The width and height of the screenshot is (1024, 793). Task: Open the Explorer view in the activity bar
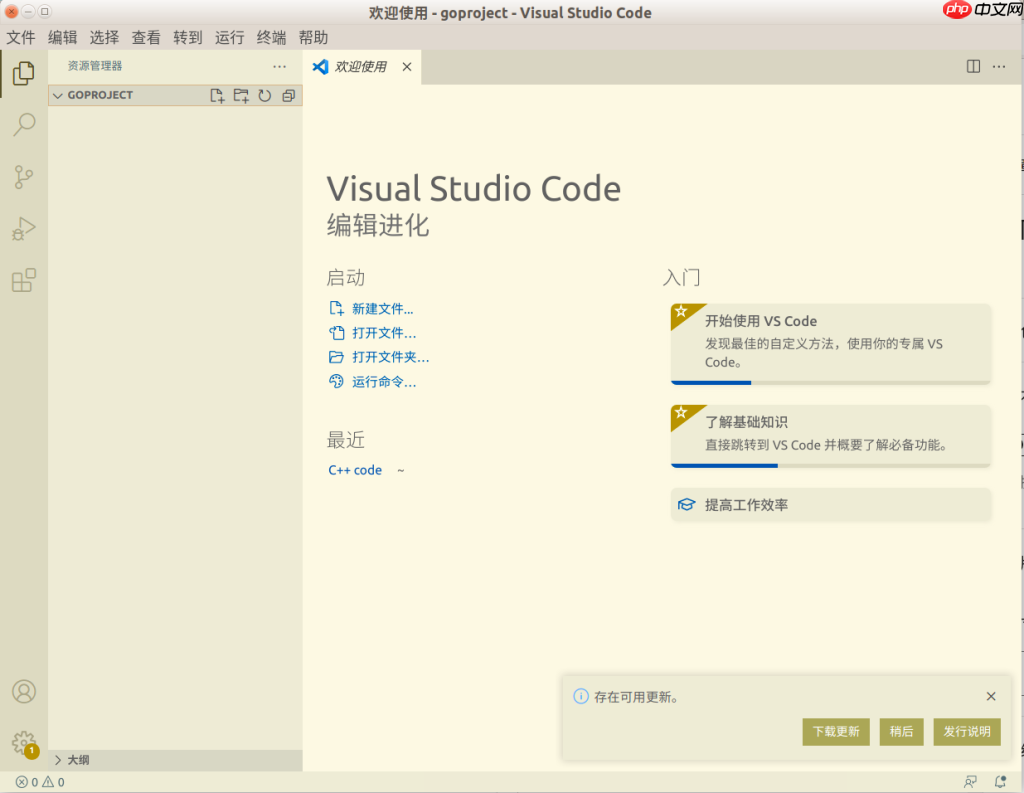23,72
